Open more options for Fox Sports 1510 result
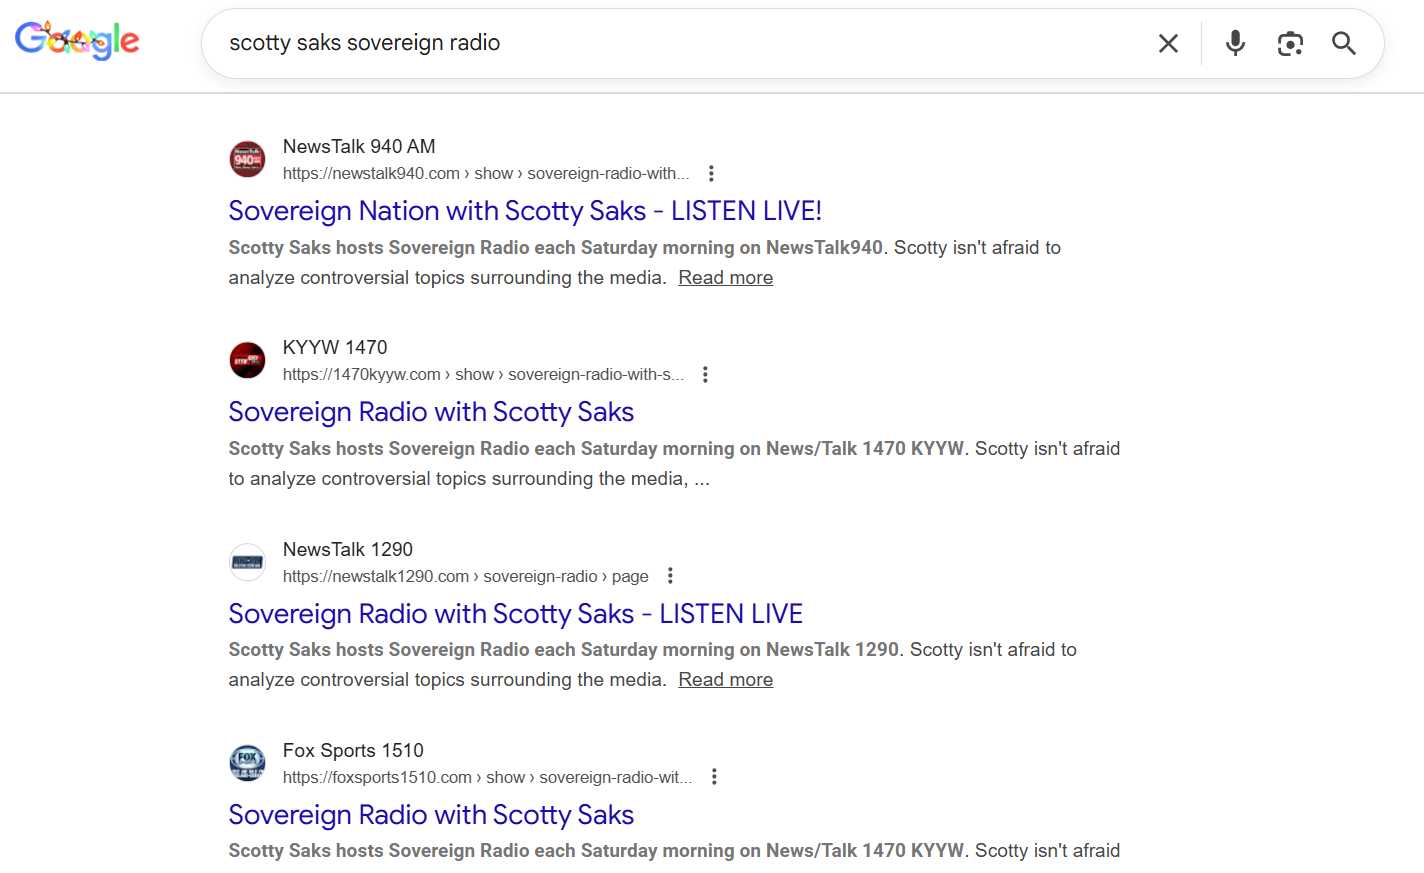The width and height of the screenshot is (1424, 873). click(714, 777)
